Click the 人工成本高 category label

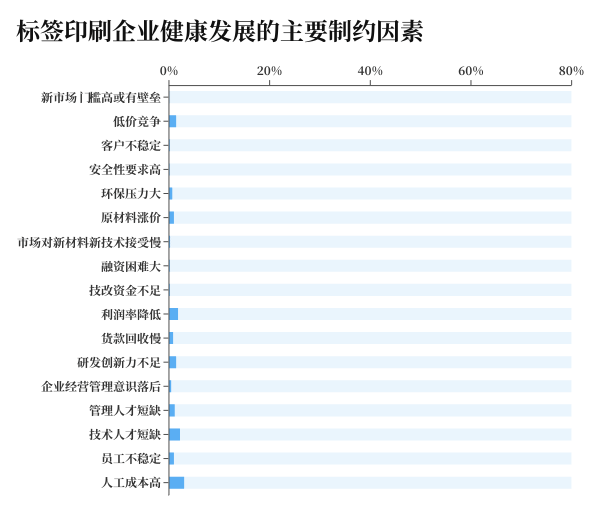tap(131, 482)
